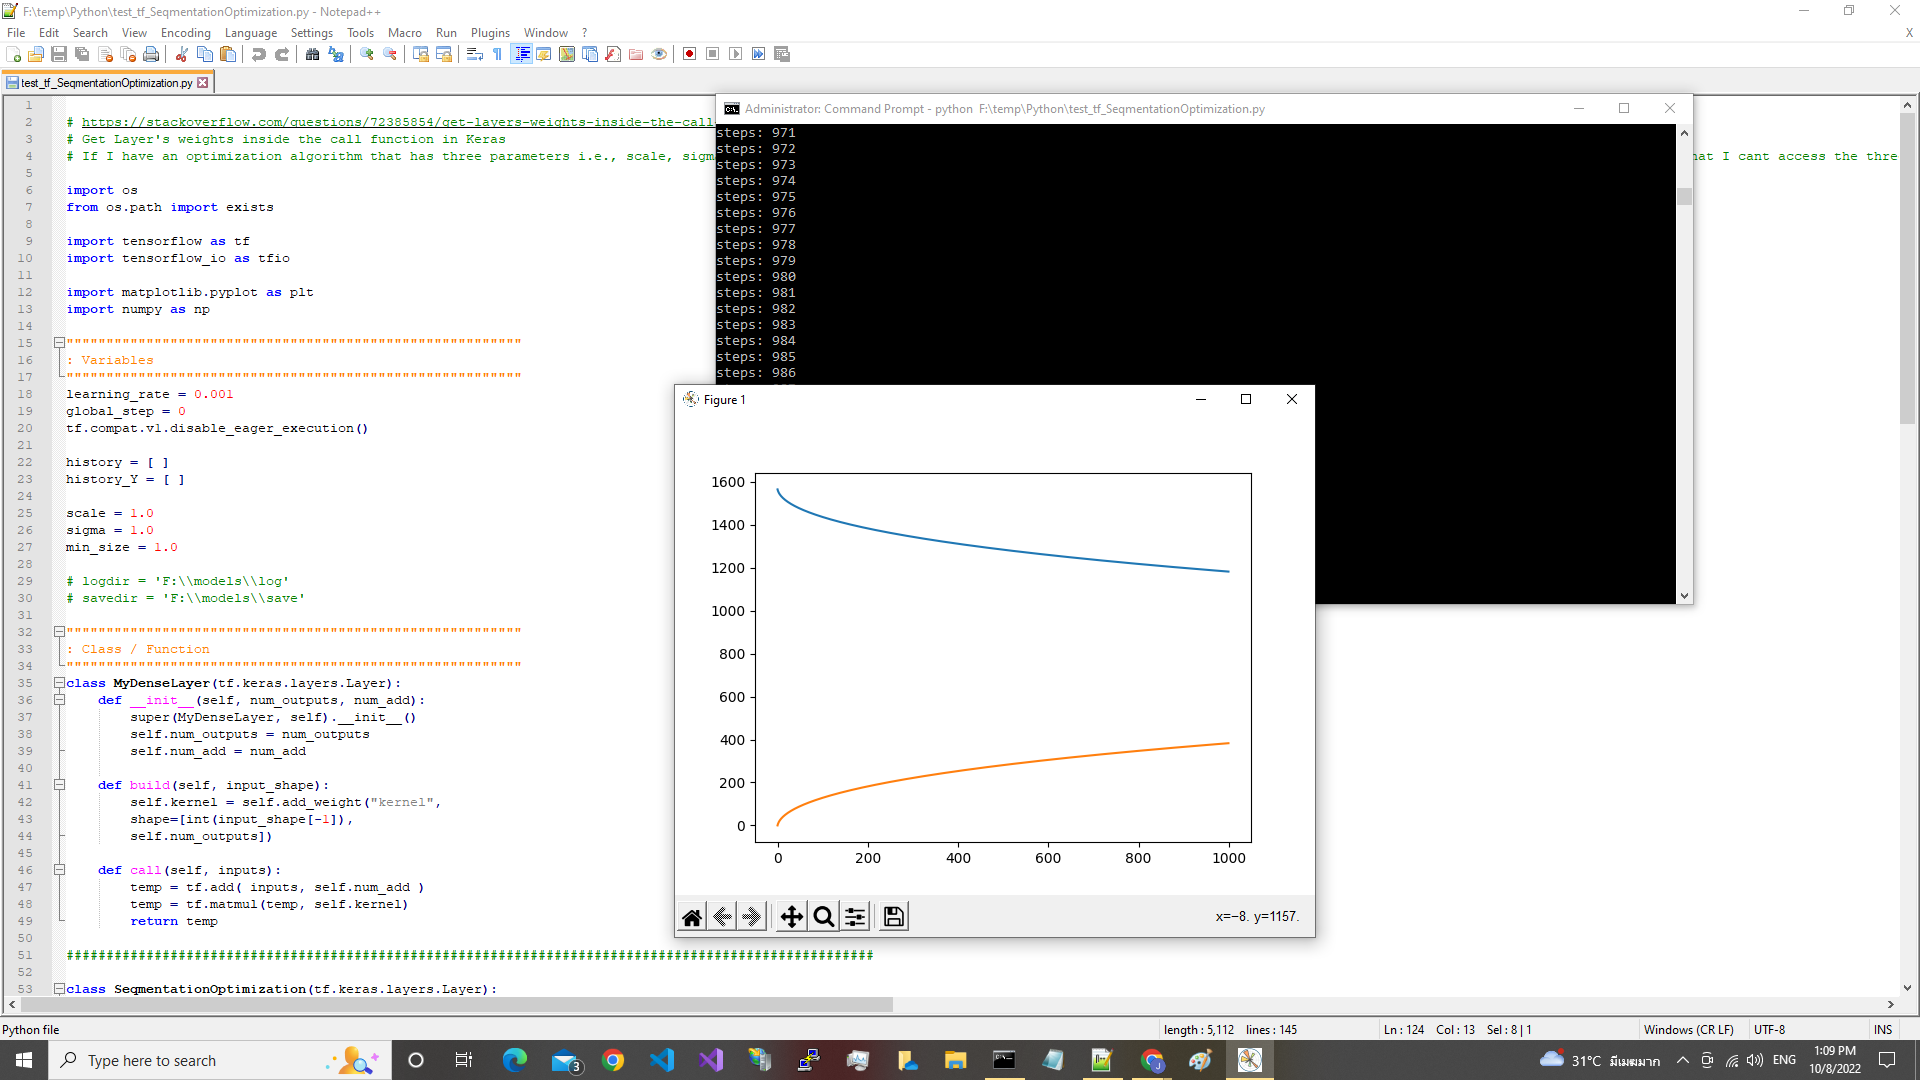This screenshot has width=1920, height=1080.
Task: Toggle word wrap toolbar button
Action: coord(475,54)
